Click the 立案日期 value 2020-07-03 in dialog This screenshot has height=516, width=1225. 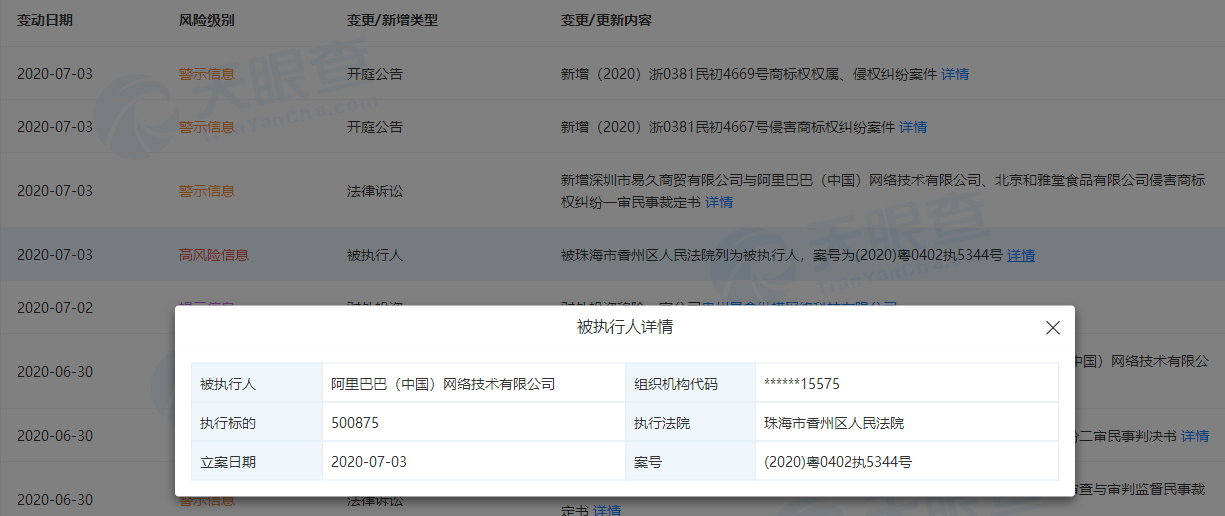369,462
